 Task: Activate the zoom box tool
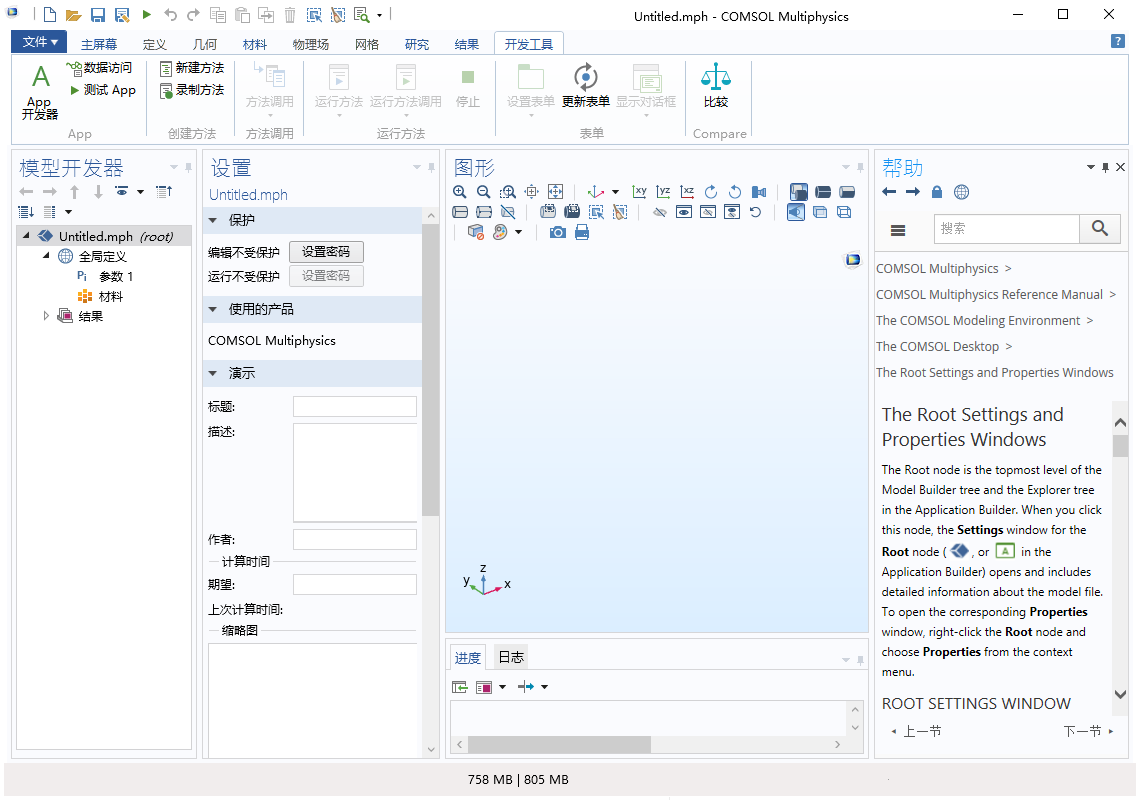[x=507, y=192]
